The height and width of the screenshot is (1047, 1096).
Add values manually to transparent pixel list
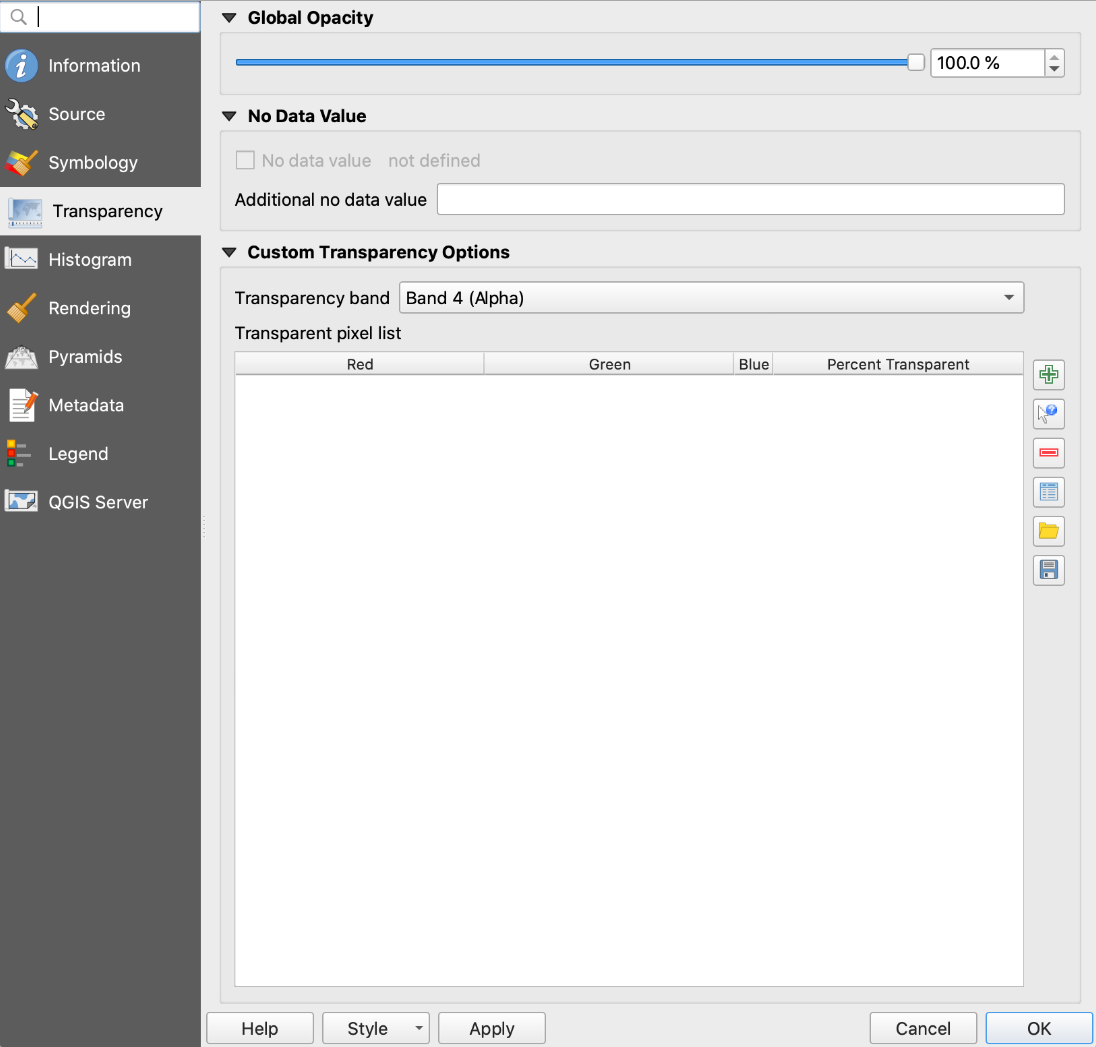1048,374
